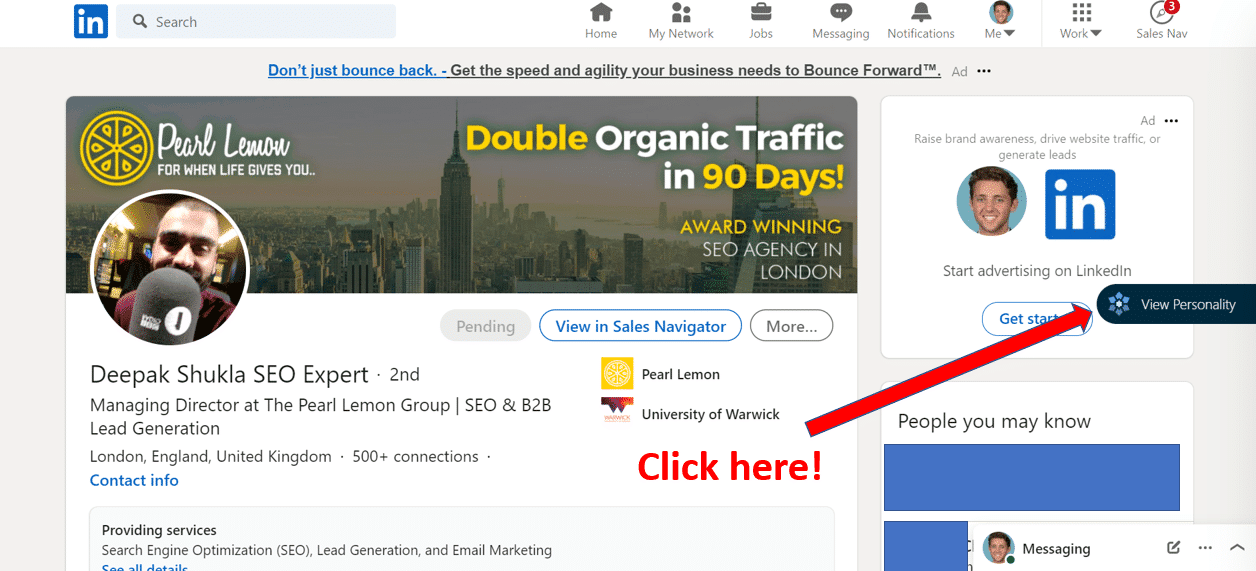Click the Start advertising on LinkedIn text
This screenshot has width=1256, height=571.
pos(1037,270)
